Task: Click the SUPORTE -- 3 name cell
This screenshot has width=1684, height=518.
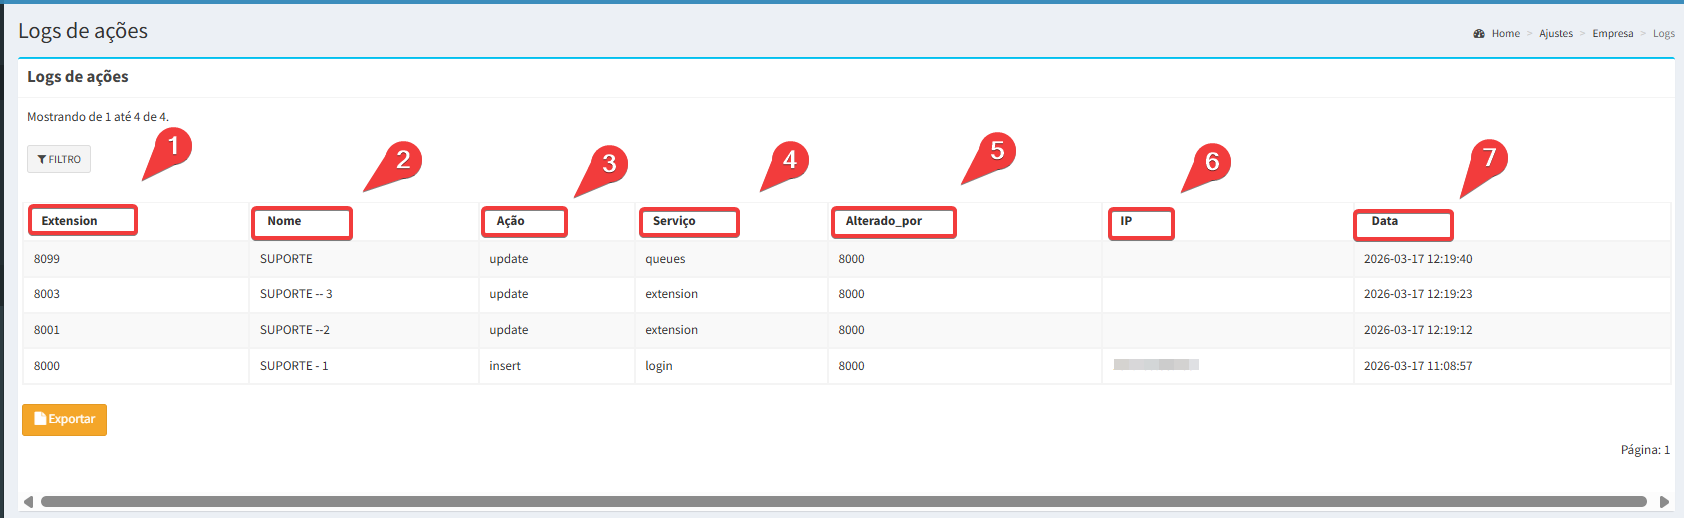Action: [296, 294]
